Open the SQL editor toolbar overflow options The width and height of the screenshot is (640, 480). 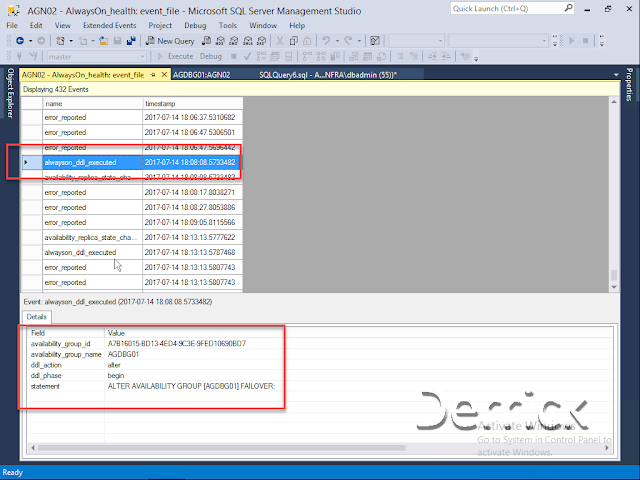click(476, 58)
